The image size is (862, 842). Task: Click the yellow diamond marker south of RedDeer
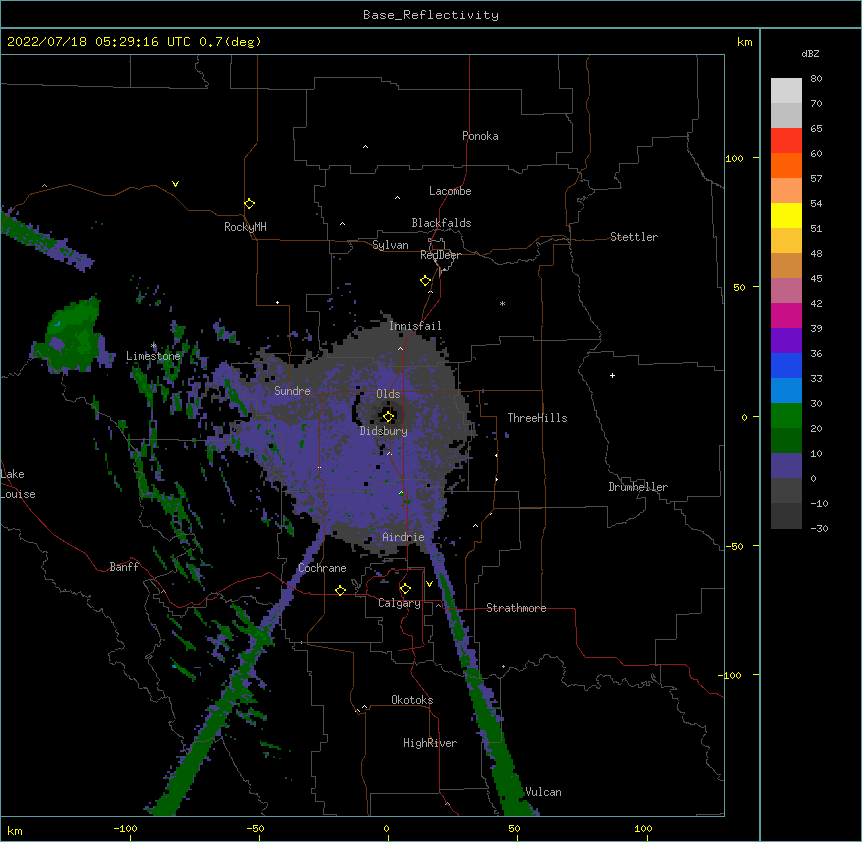425,281
